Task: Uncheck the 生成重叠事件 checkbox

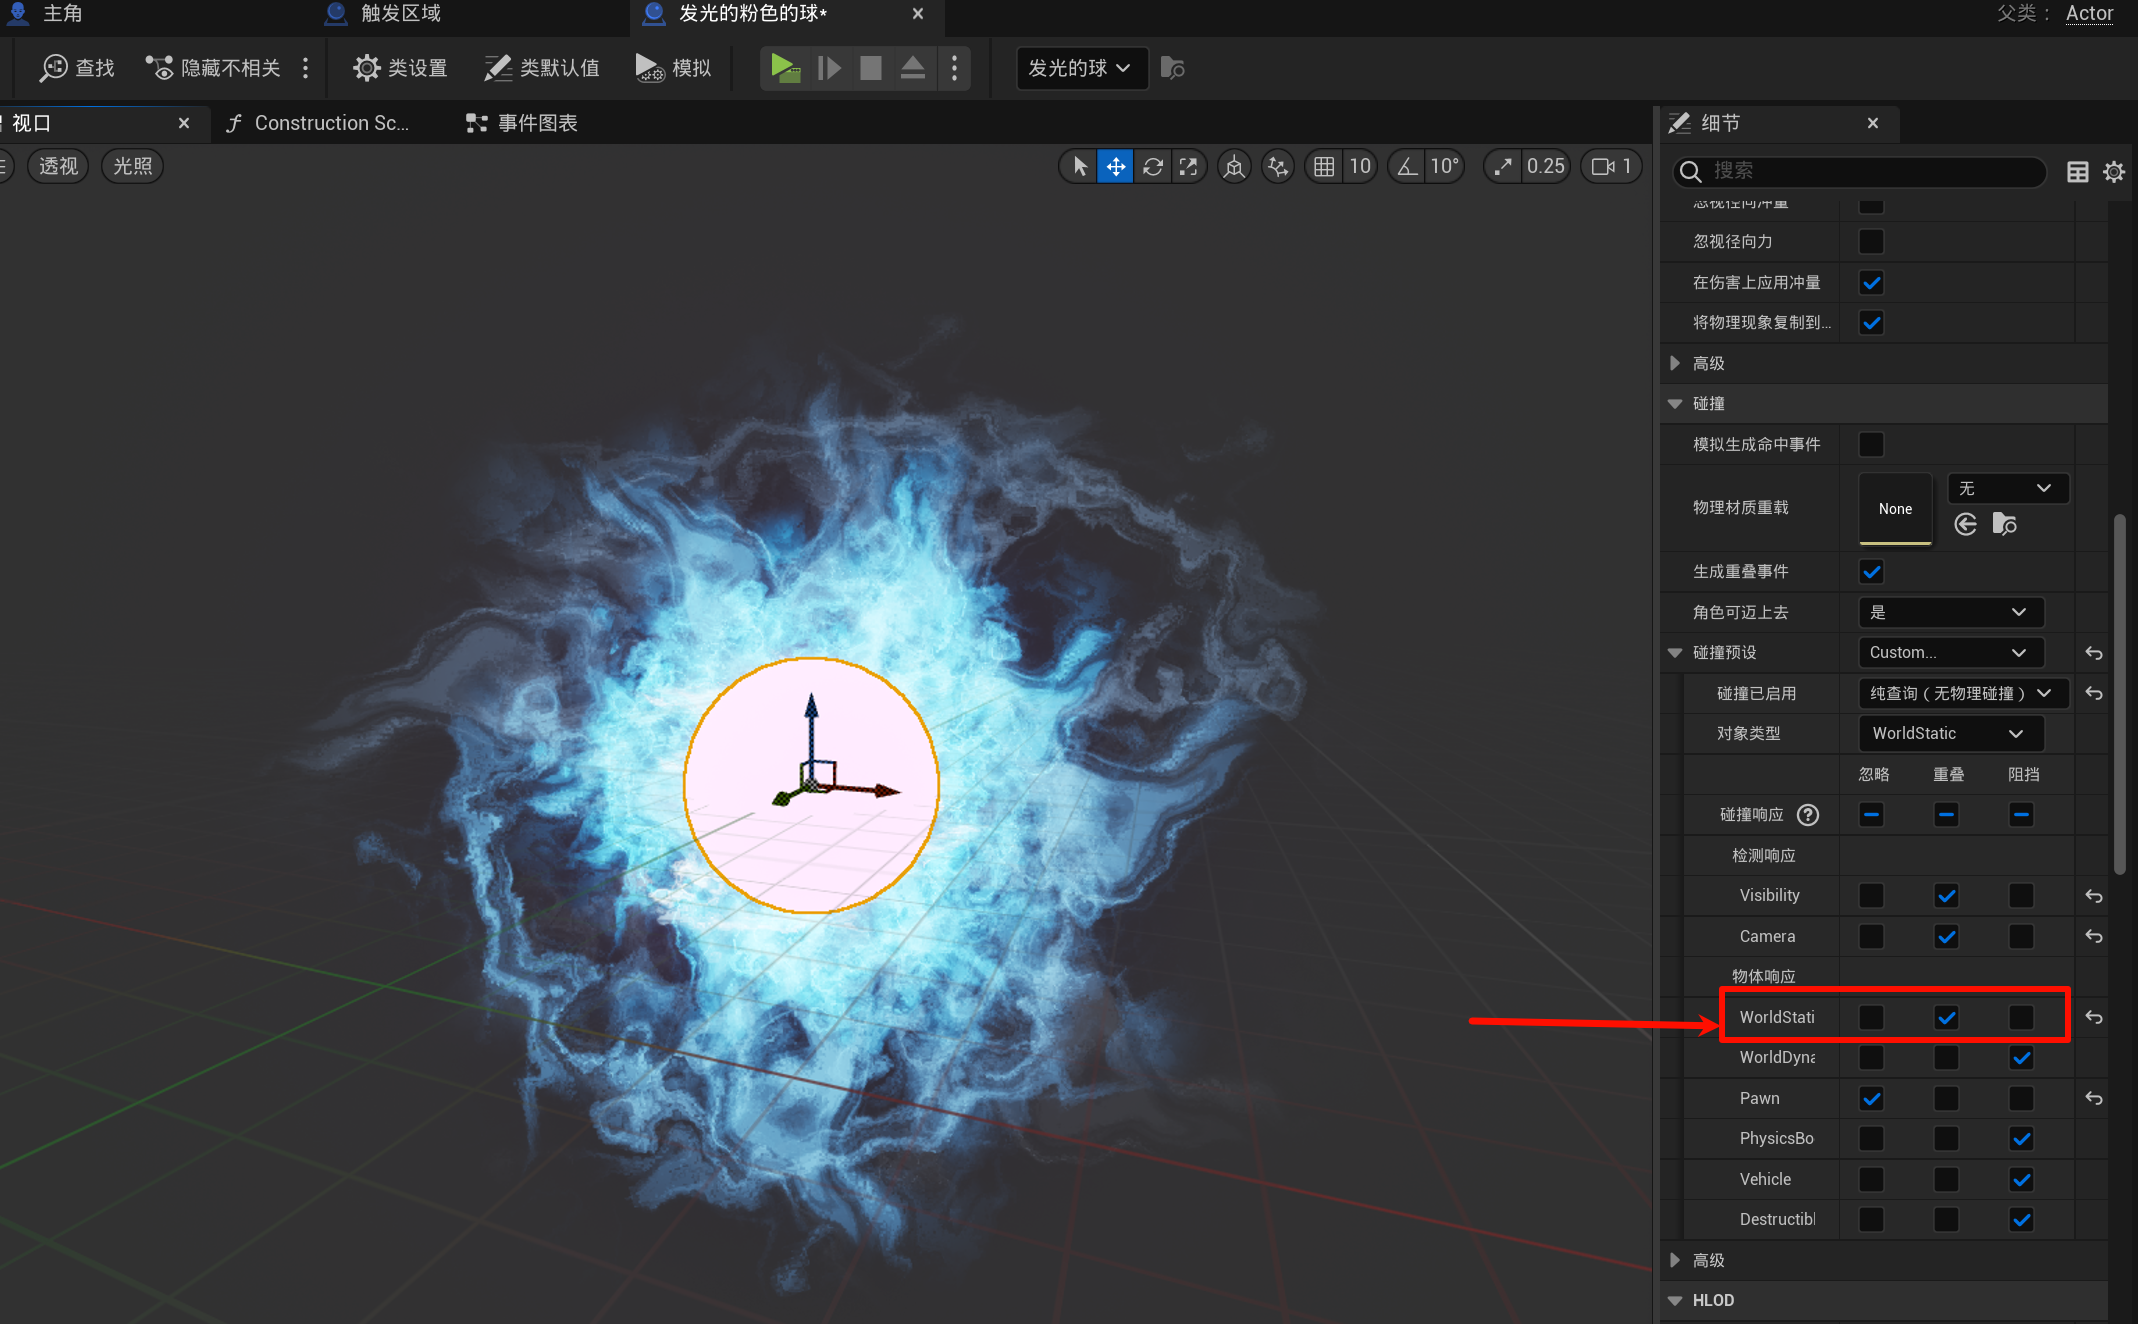Action: click(x=1871, y=572)
